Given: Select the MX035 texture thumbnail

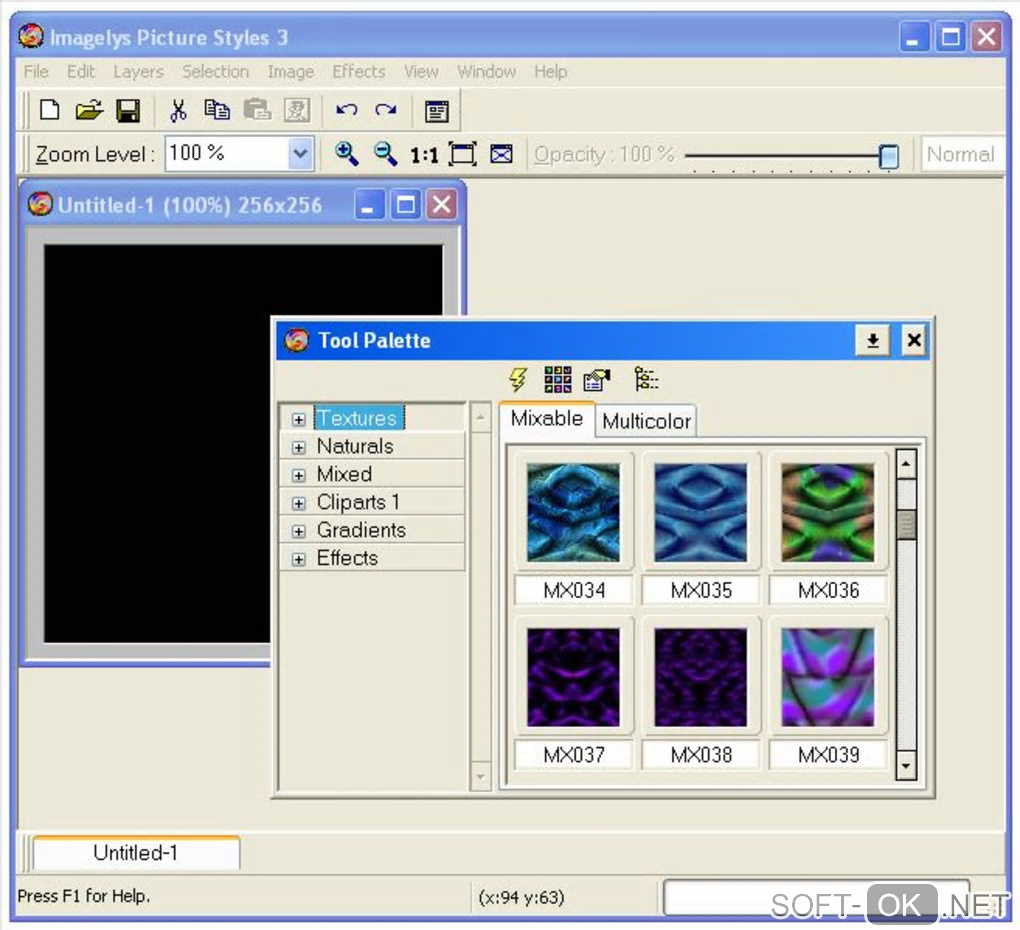Looking at the screenshot, I should tap(701, 512).
